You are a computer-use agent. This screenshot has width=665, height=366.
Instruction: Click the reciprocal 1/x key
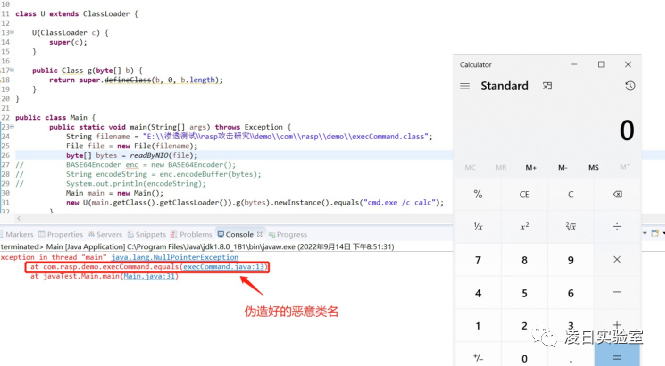478,226
